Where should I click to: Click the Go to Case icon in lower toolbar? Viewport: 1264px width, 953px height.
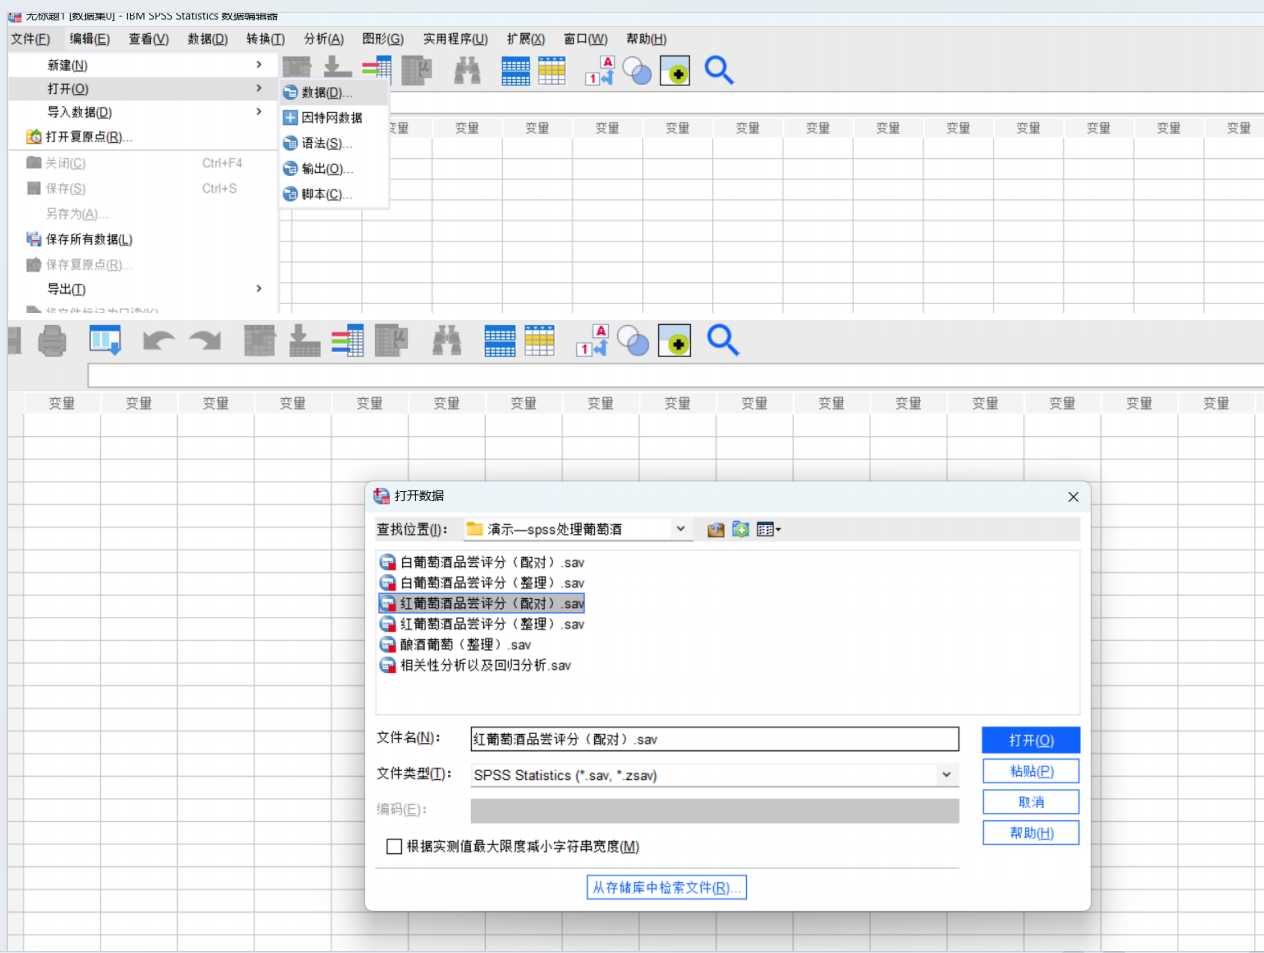[x=260, y=341]
